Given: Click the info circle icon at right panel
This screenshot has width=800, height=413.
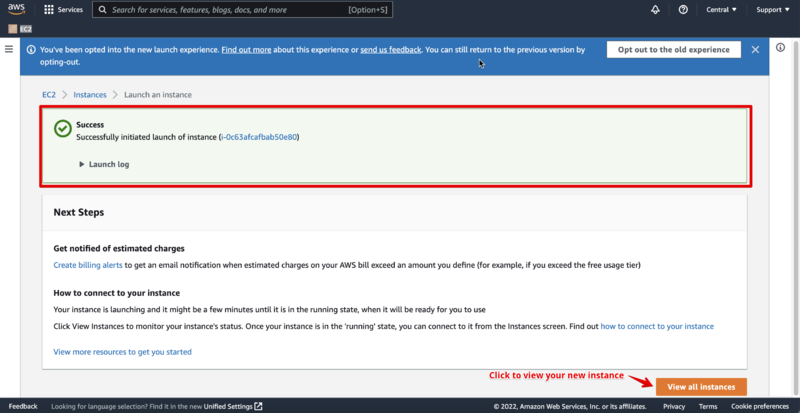Looking at the screenshot, I should click(780, 47).
